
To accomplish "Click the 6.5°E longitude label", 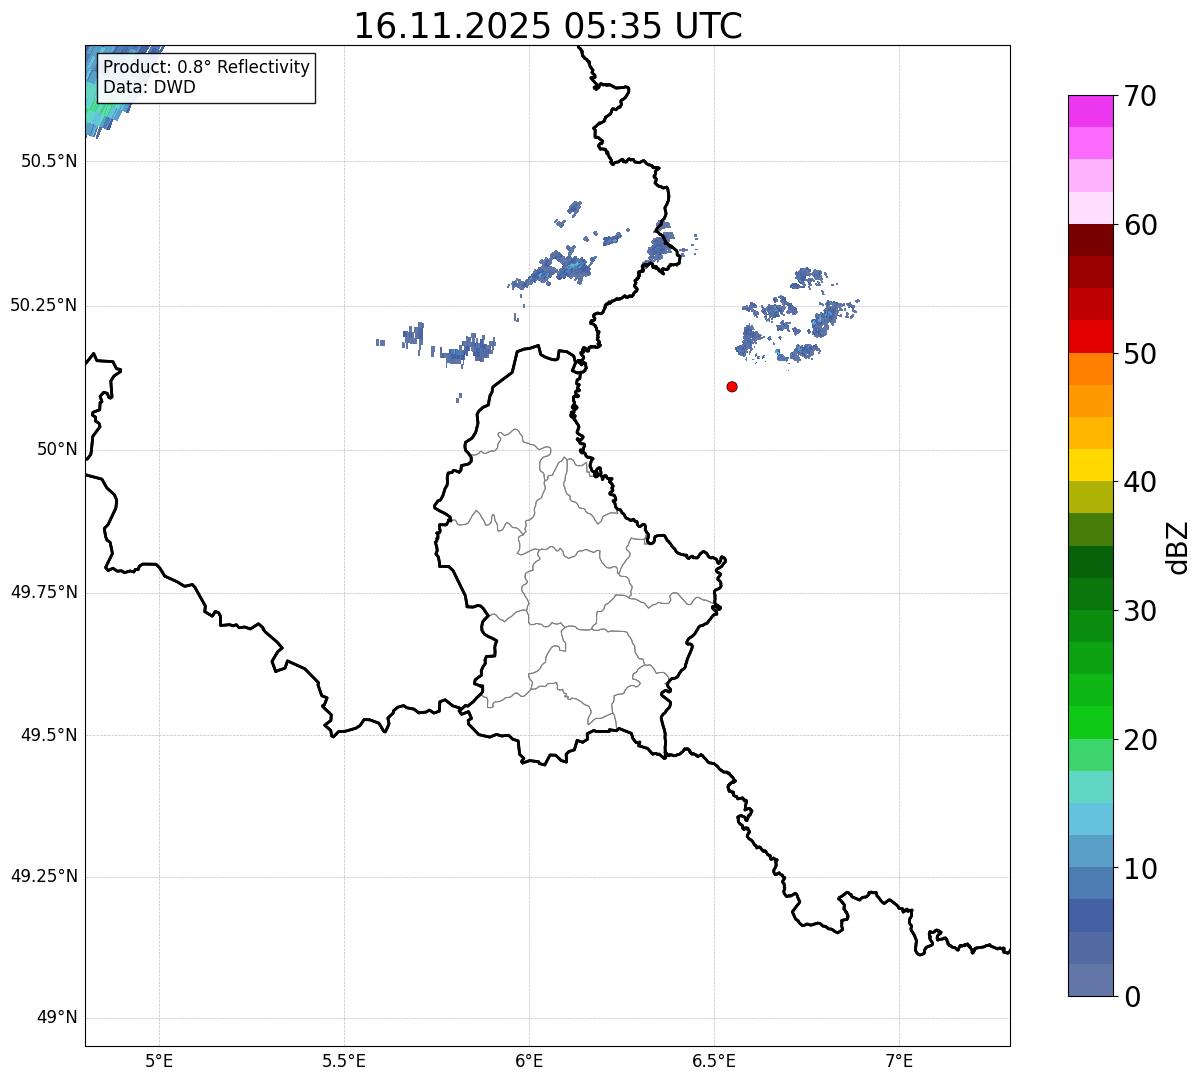I will 714,1060.
